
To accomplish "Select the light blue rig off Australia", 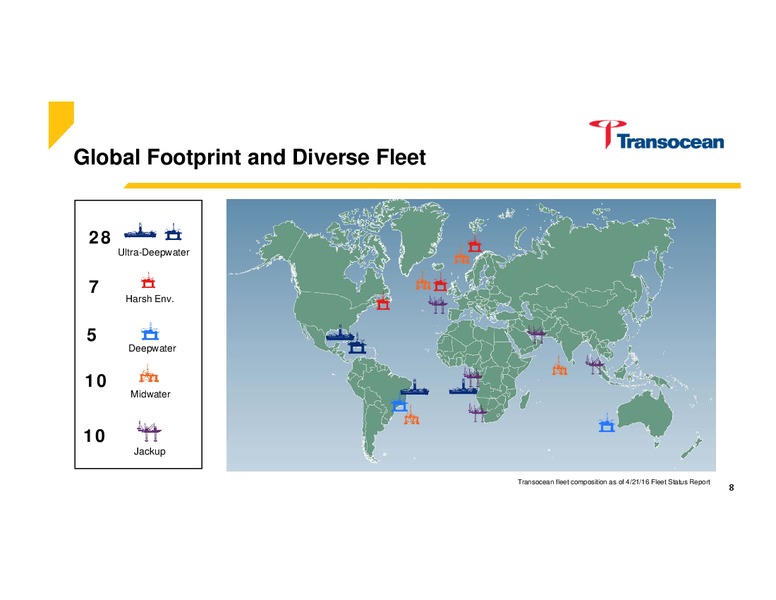I will [x=607, y=423].
